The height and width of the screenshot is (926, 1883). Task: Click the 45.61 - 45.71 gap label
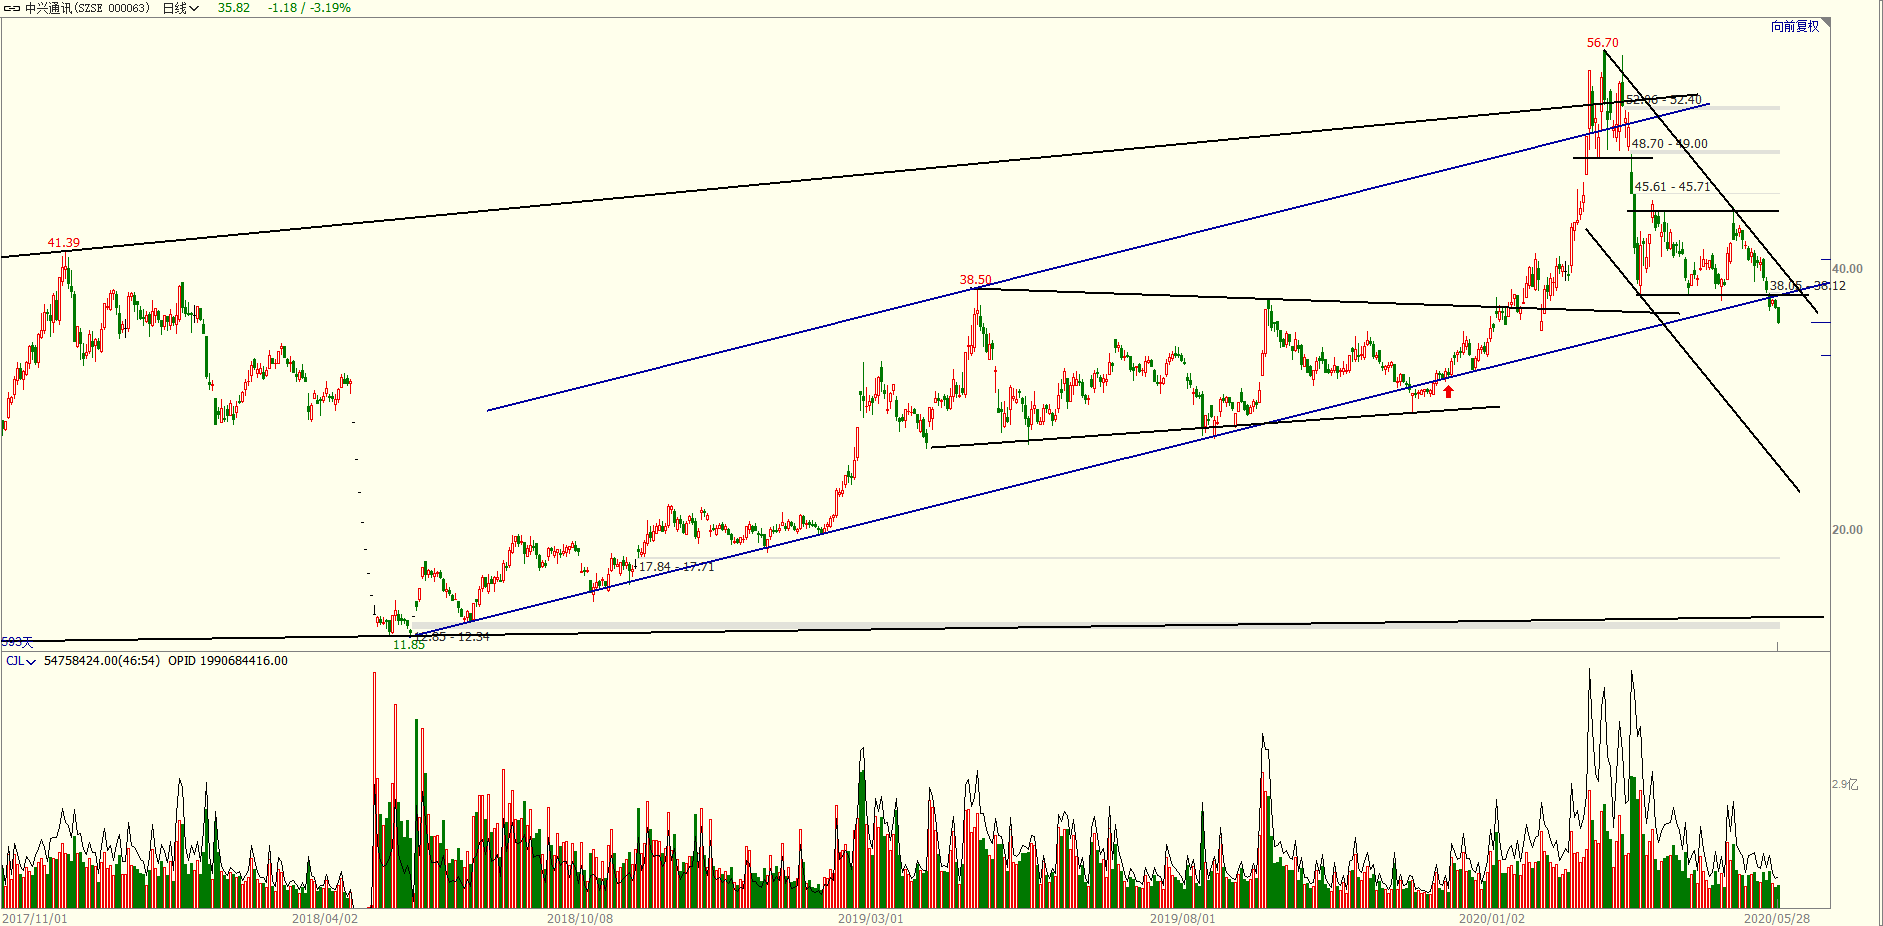pyautogui.click(x=1672, y=187)
